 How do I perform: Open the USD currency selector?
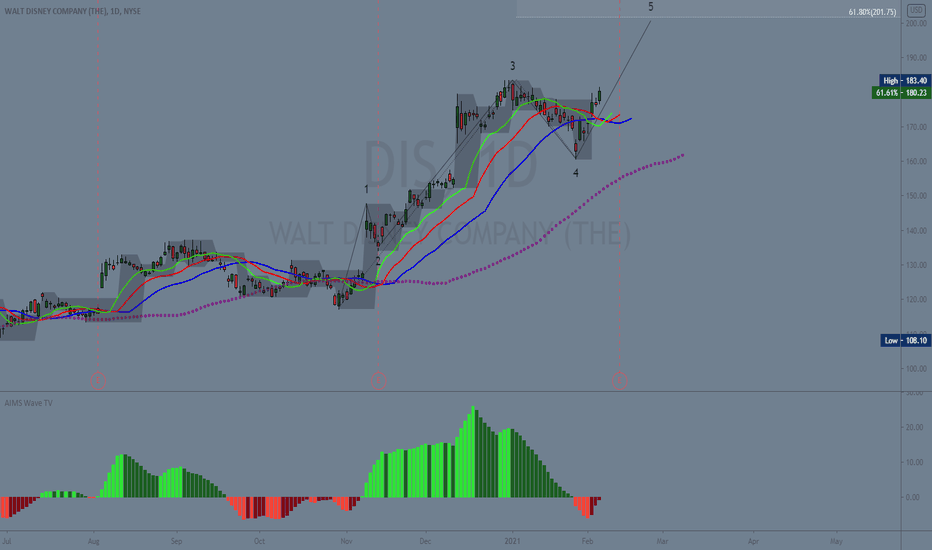click(x=916, y=10)
